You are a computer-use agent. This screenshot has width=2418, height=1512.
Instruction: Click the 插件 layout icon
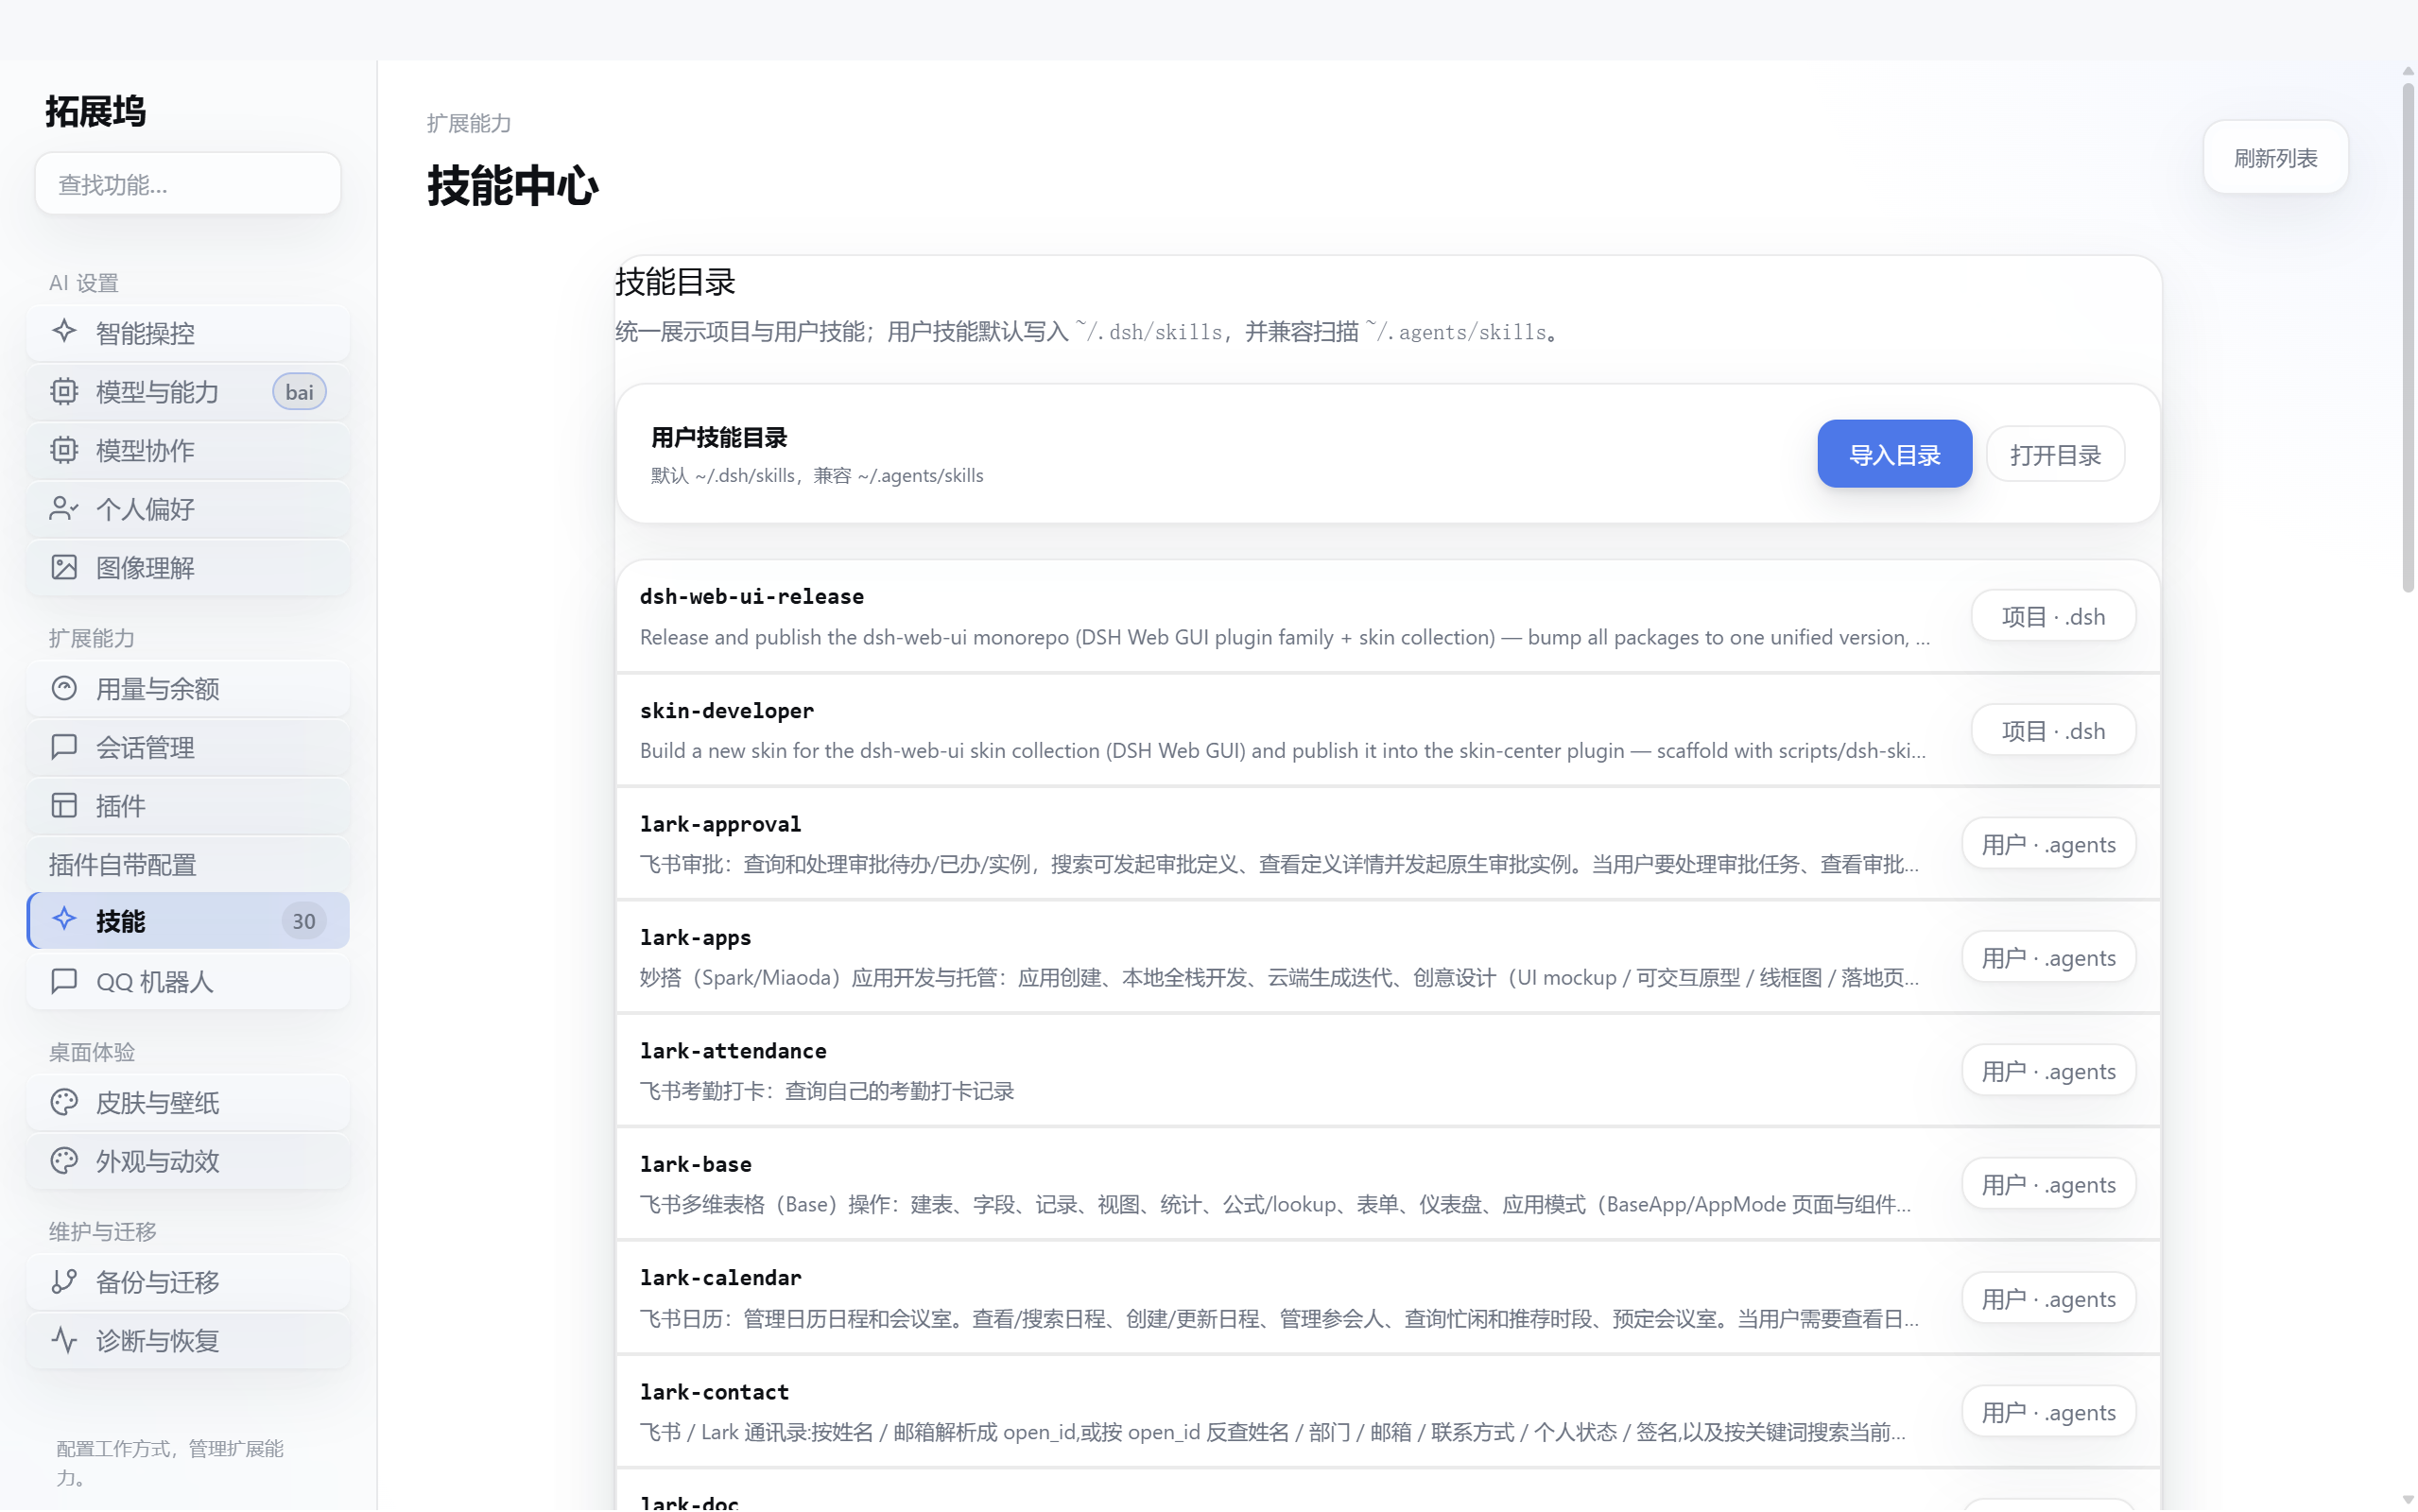click(x=64, y=805)
